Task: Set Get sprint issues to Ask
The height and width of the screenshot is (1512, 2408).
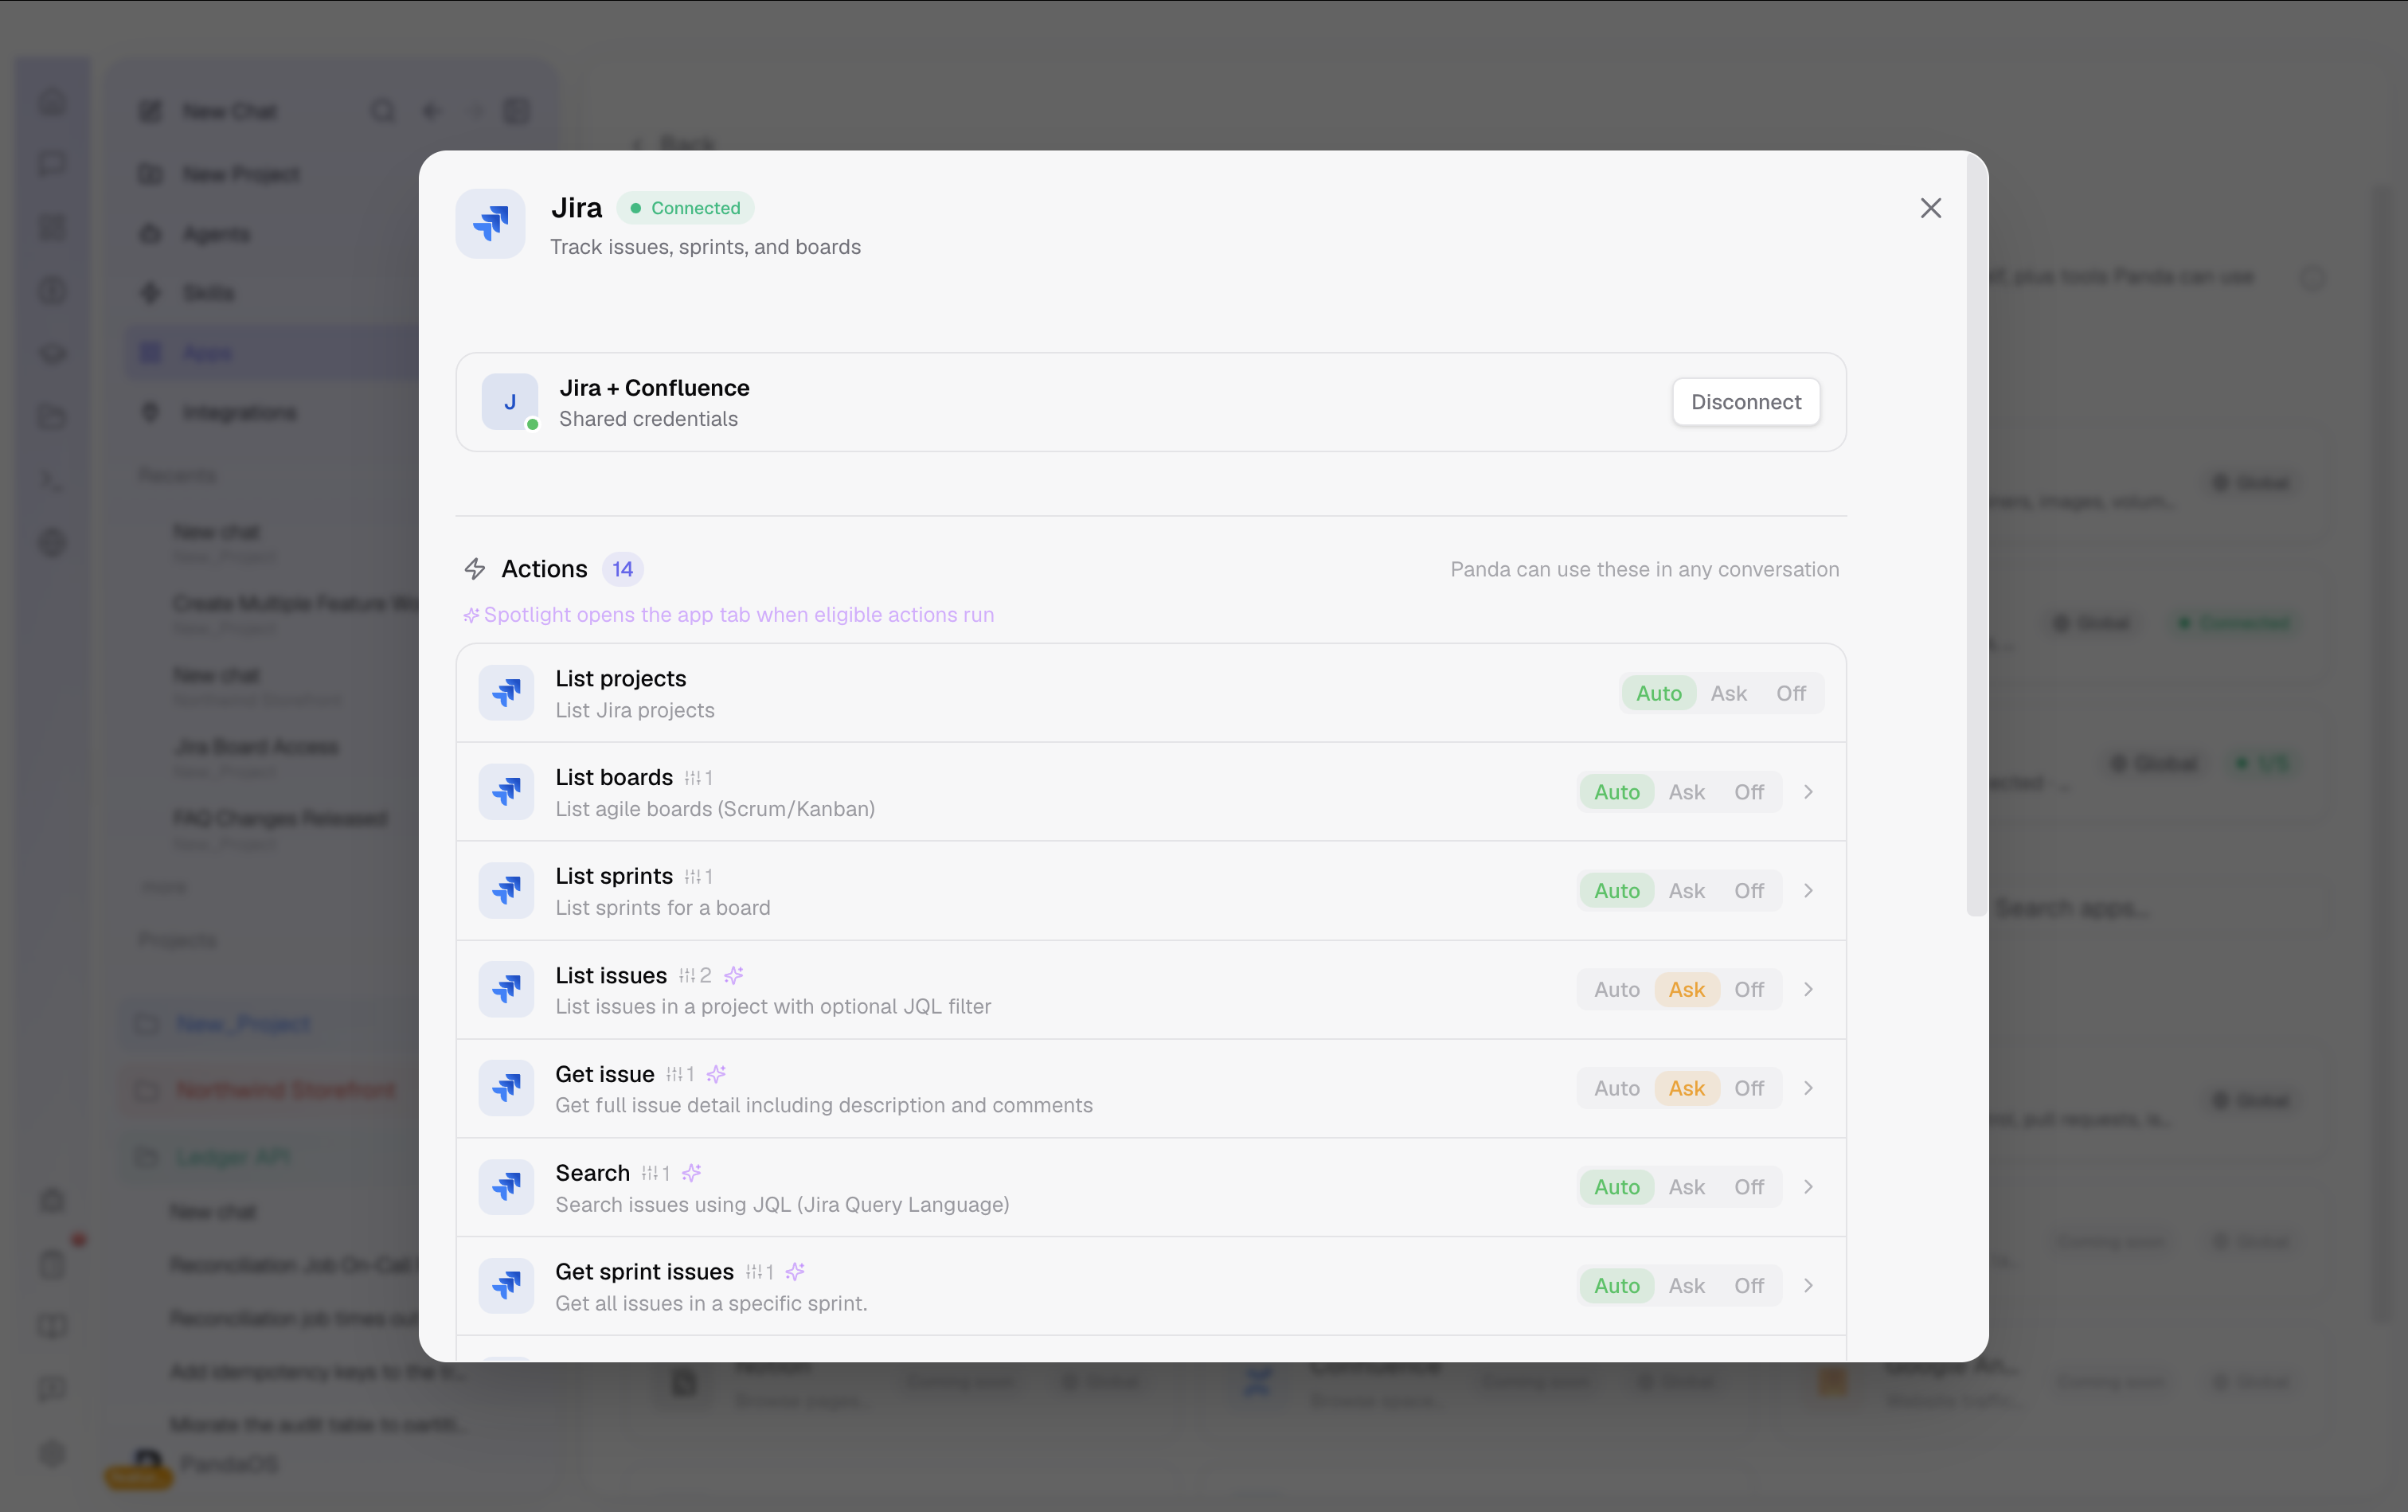Action: 1687,1286
